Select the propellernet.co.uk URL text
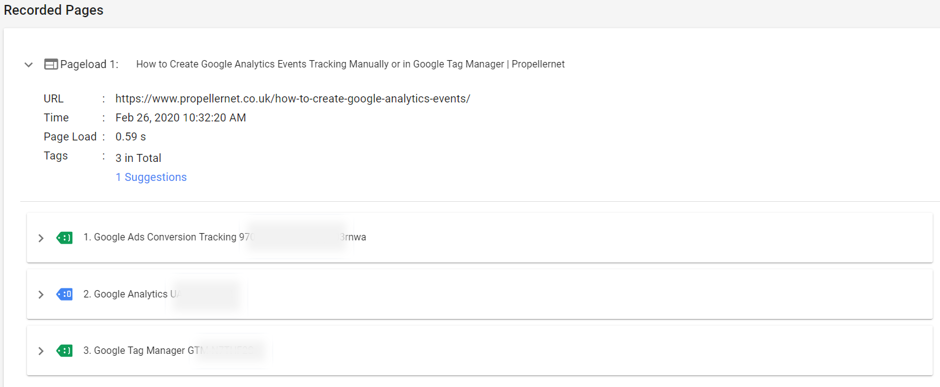Screen dimensions: 940x387 (293, 99)
